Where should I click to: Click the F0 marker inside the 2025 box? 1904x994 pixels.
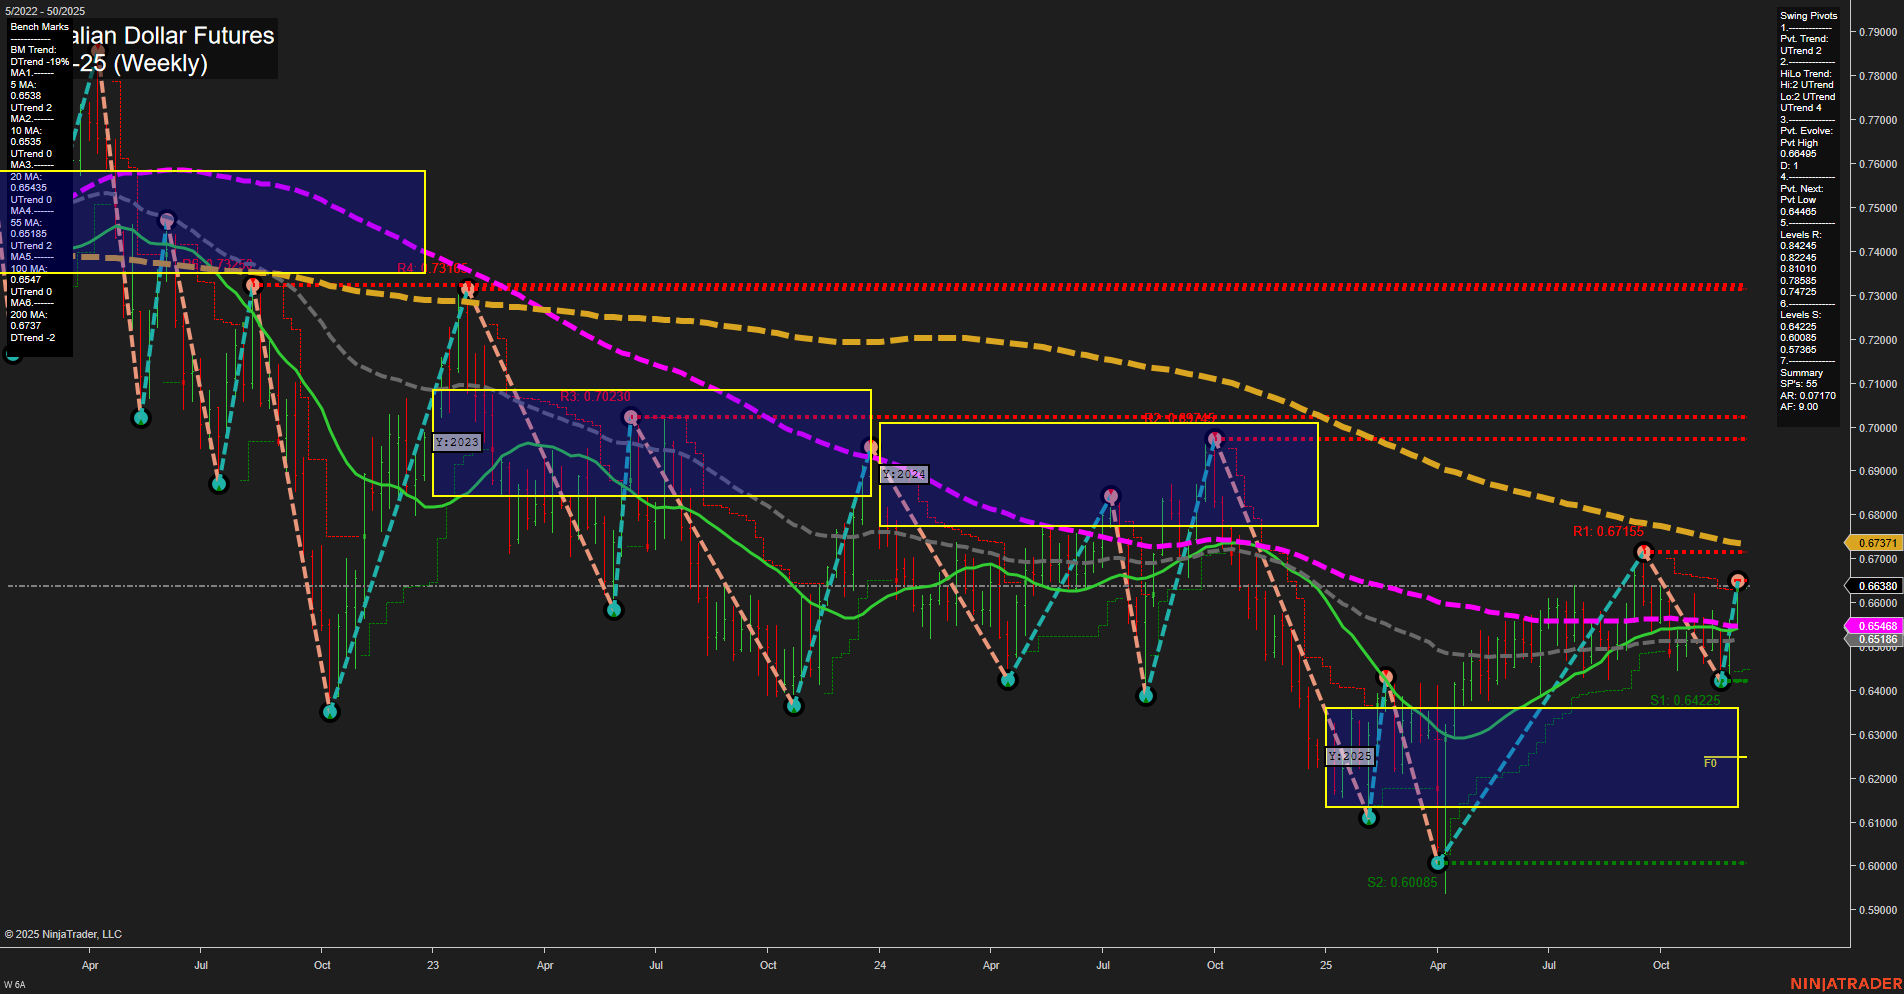click(1709, 761)
